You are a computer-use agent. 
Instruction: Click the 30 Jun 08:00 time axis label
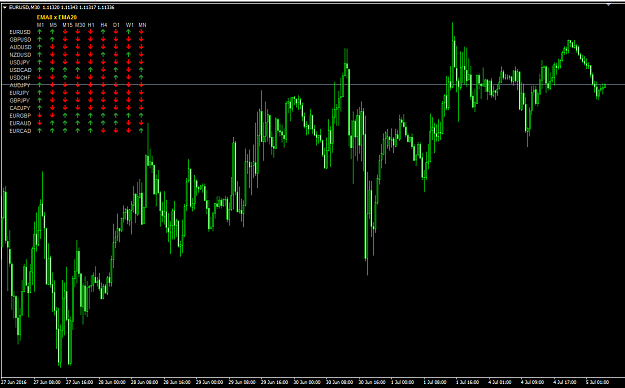click(340, 382)
